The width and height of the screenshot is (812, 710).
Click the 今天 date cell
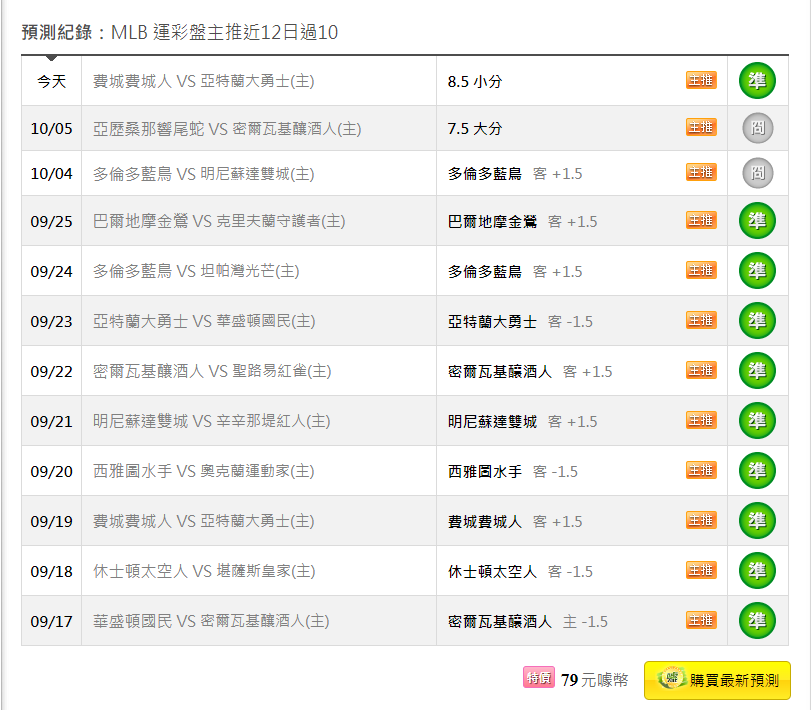point(51,81)
